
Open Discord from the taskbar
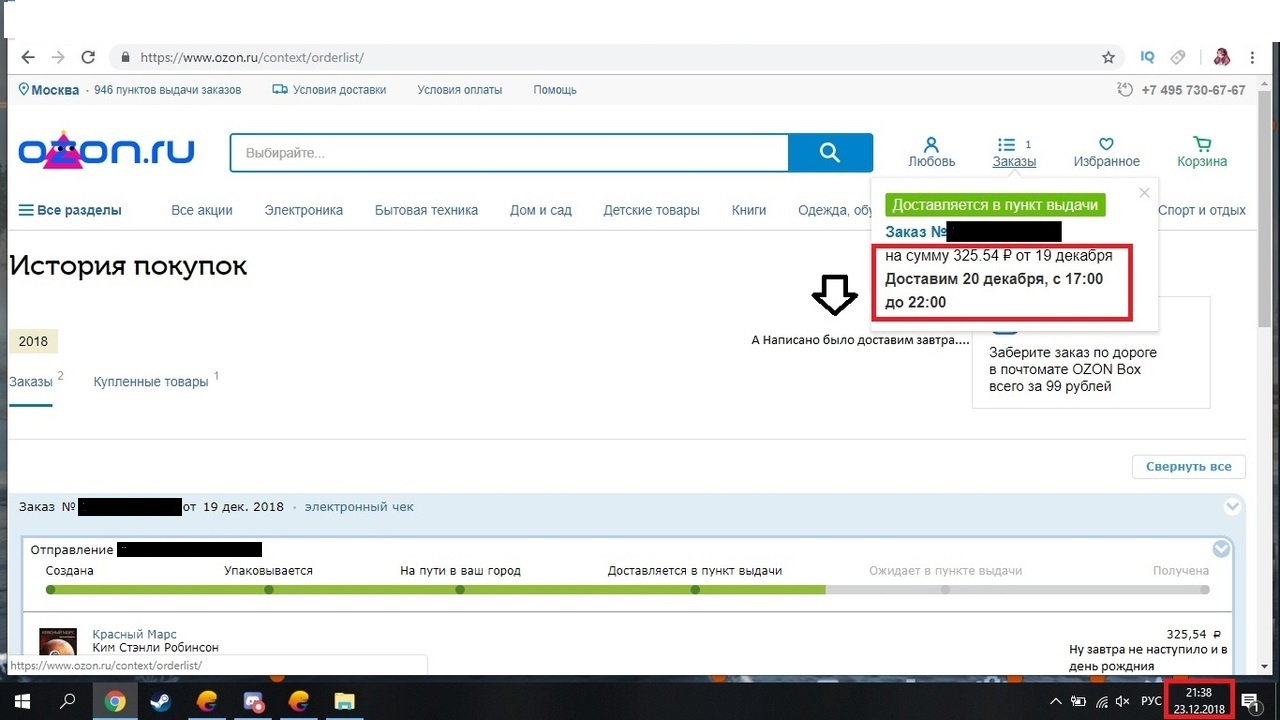coord(253,701)
